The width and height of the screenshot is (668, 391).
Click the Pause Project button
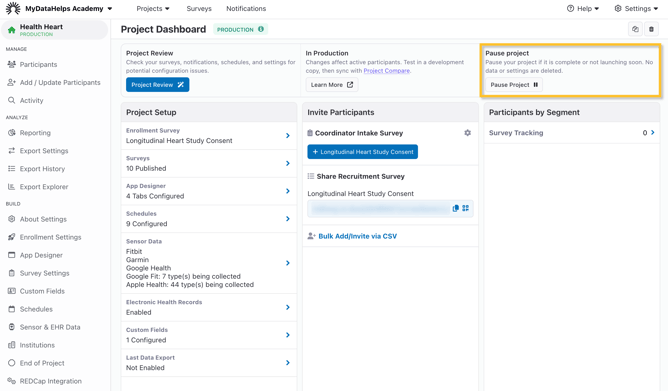pyautogui.click(x=514, y=85)
